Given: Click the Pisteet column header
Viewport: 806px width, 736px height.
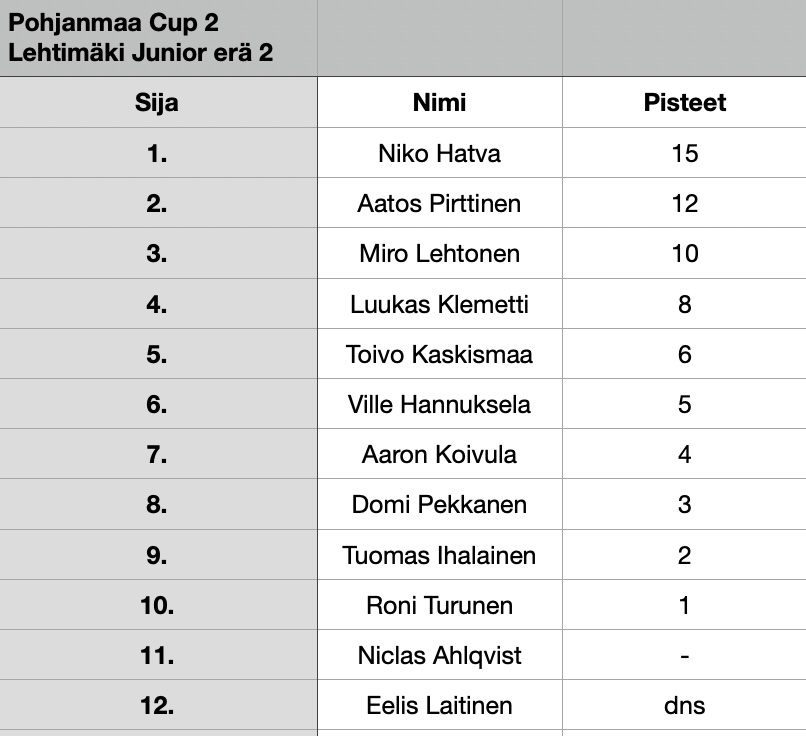Looking at the screenshot, I should pyautogui.click(x=684, y=102).
